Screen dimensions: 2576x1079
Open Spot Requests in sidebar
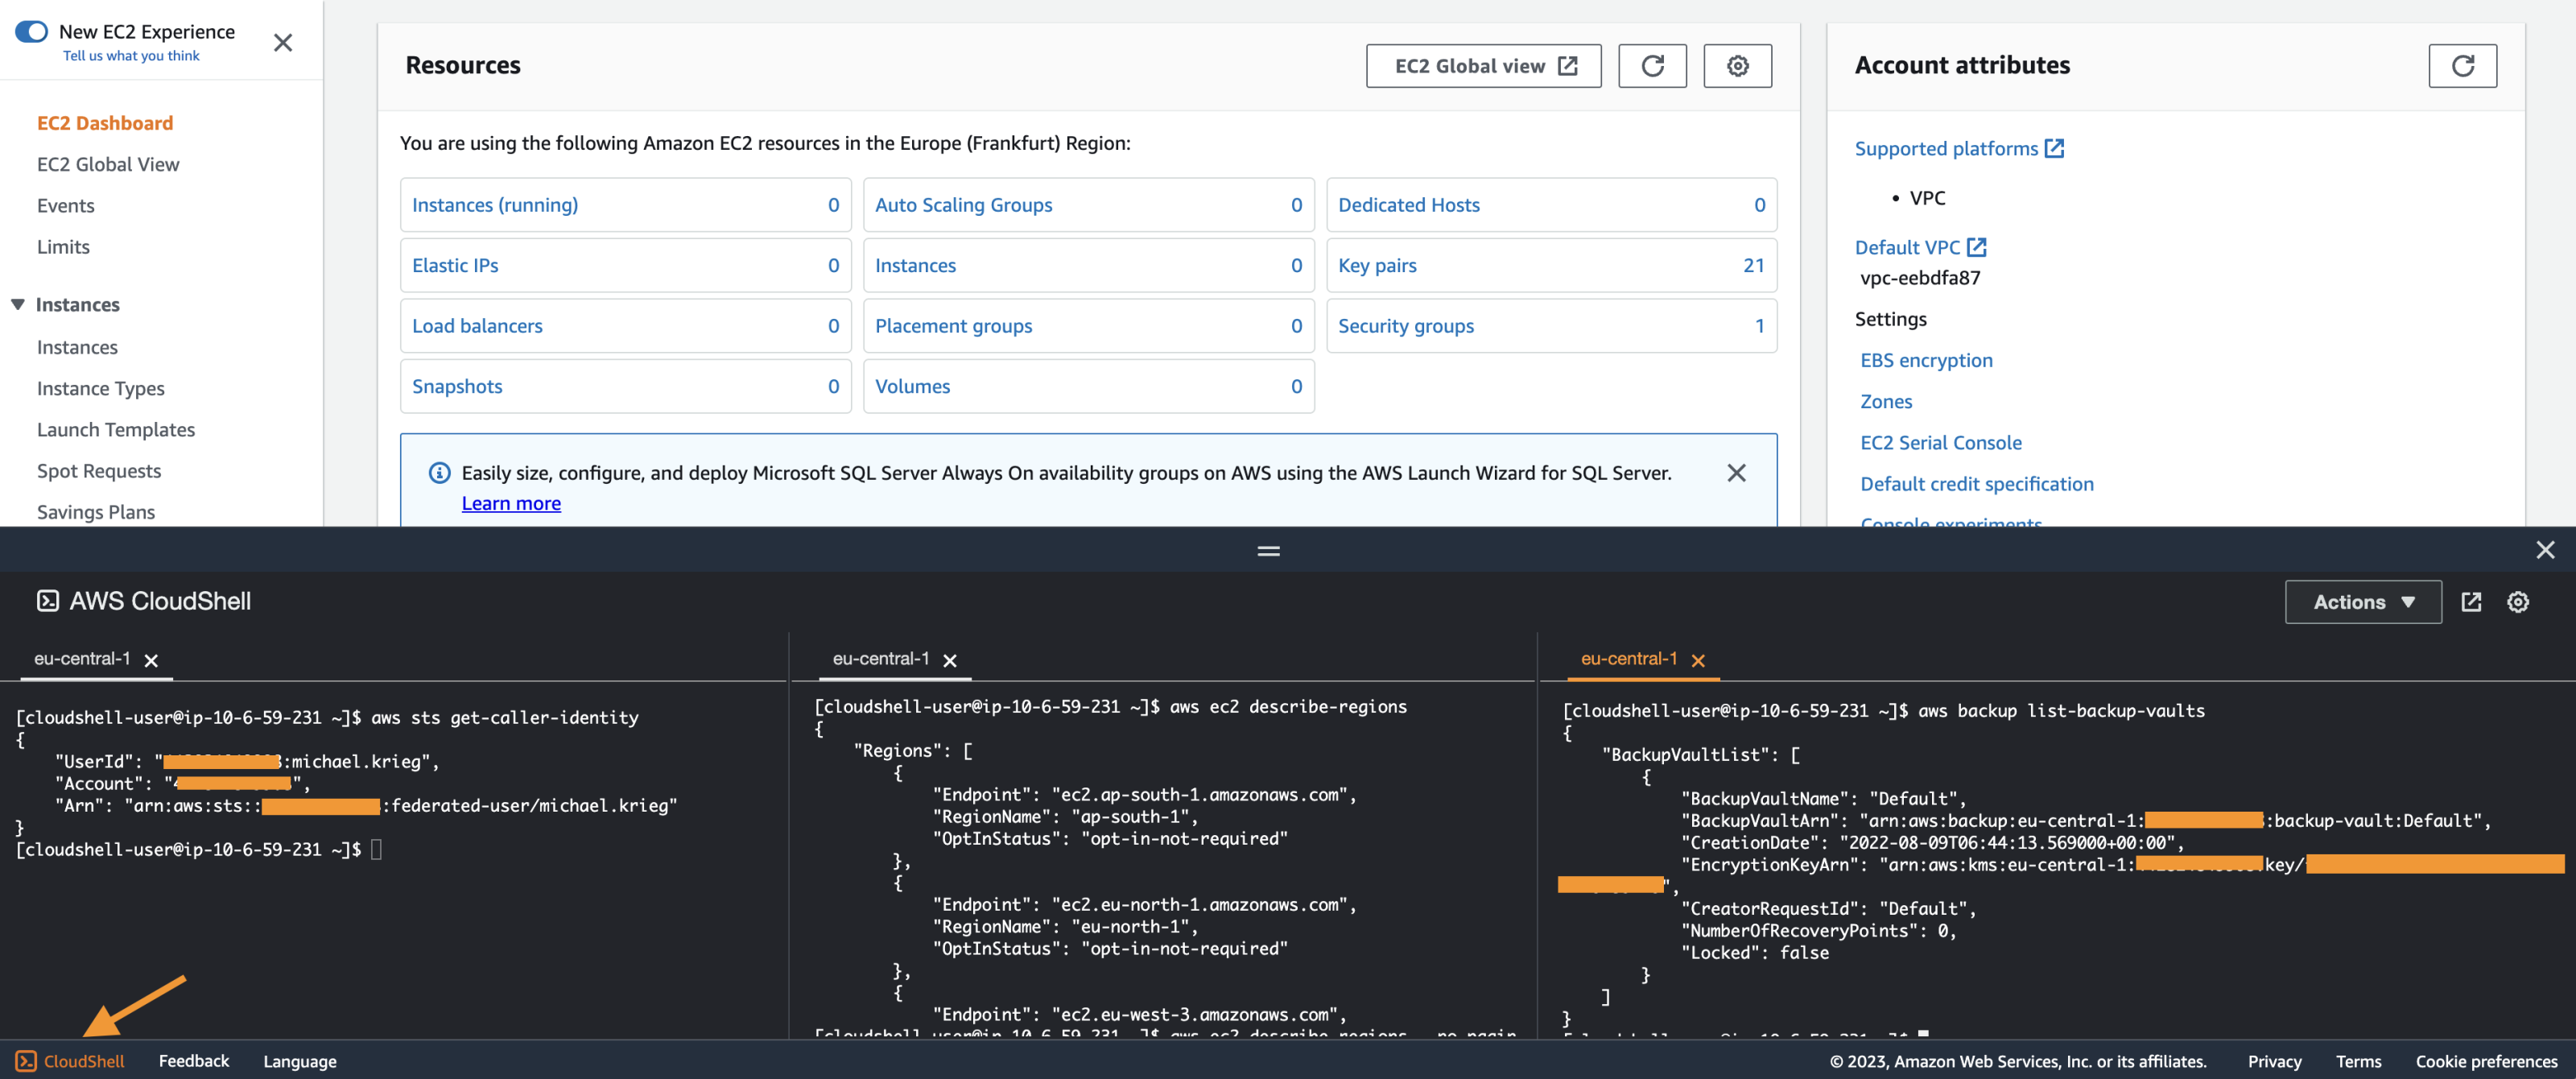click(99, 470)
